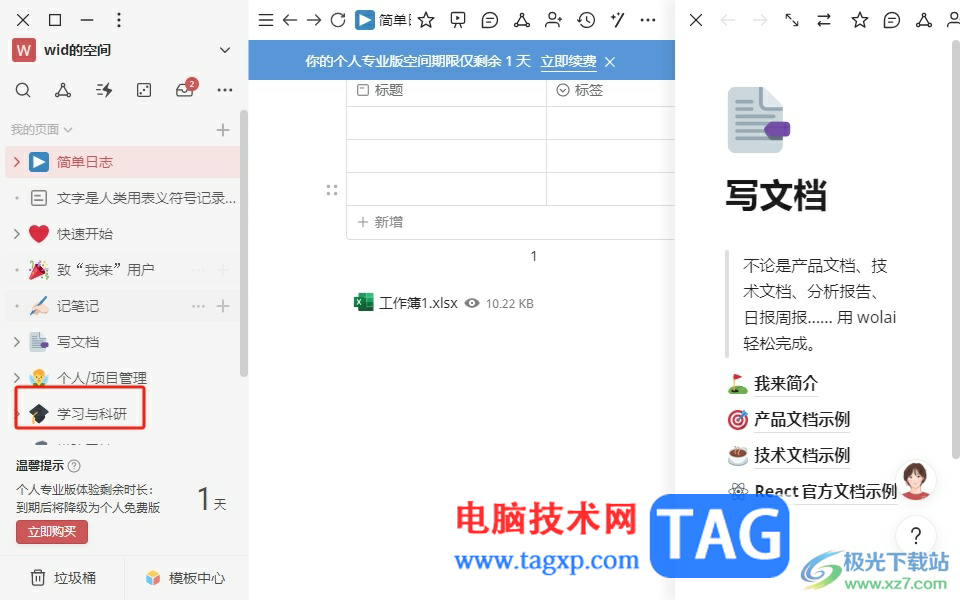
Task: Open the sidebar more options menu
Action: 225,90
